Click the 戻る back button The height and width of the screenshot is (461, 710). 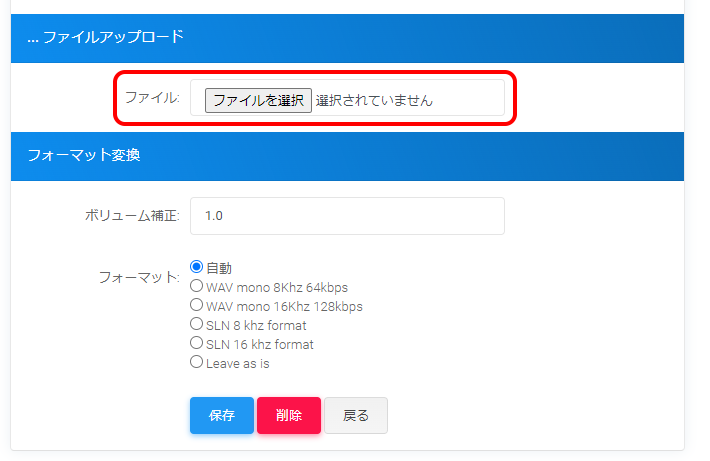[355, 416]
